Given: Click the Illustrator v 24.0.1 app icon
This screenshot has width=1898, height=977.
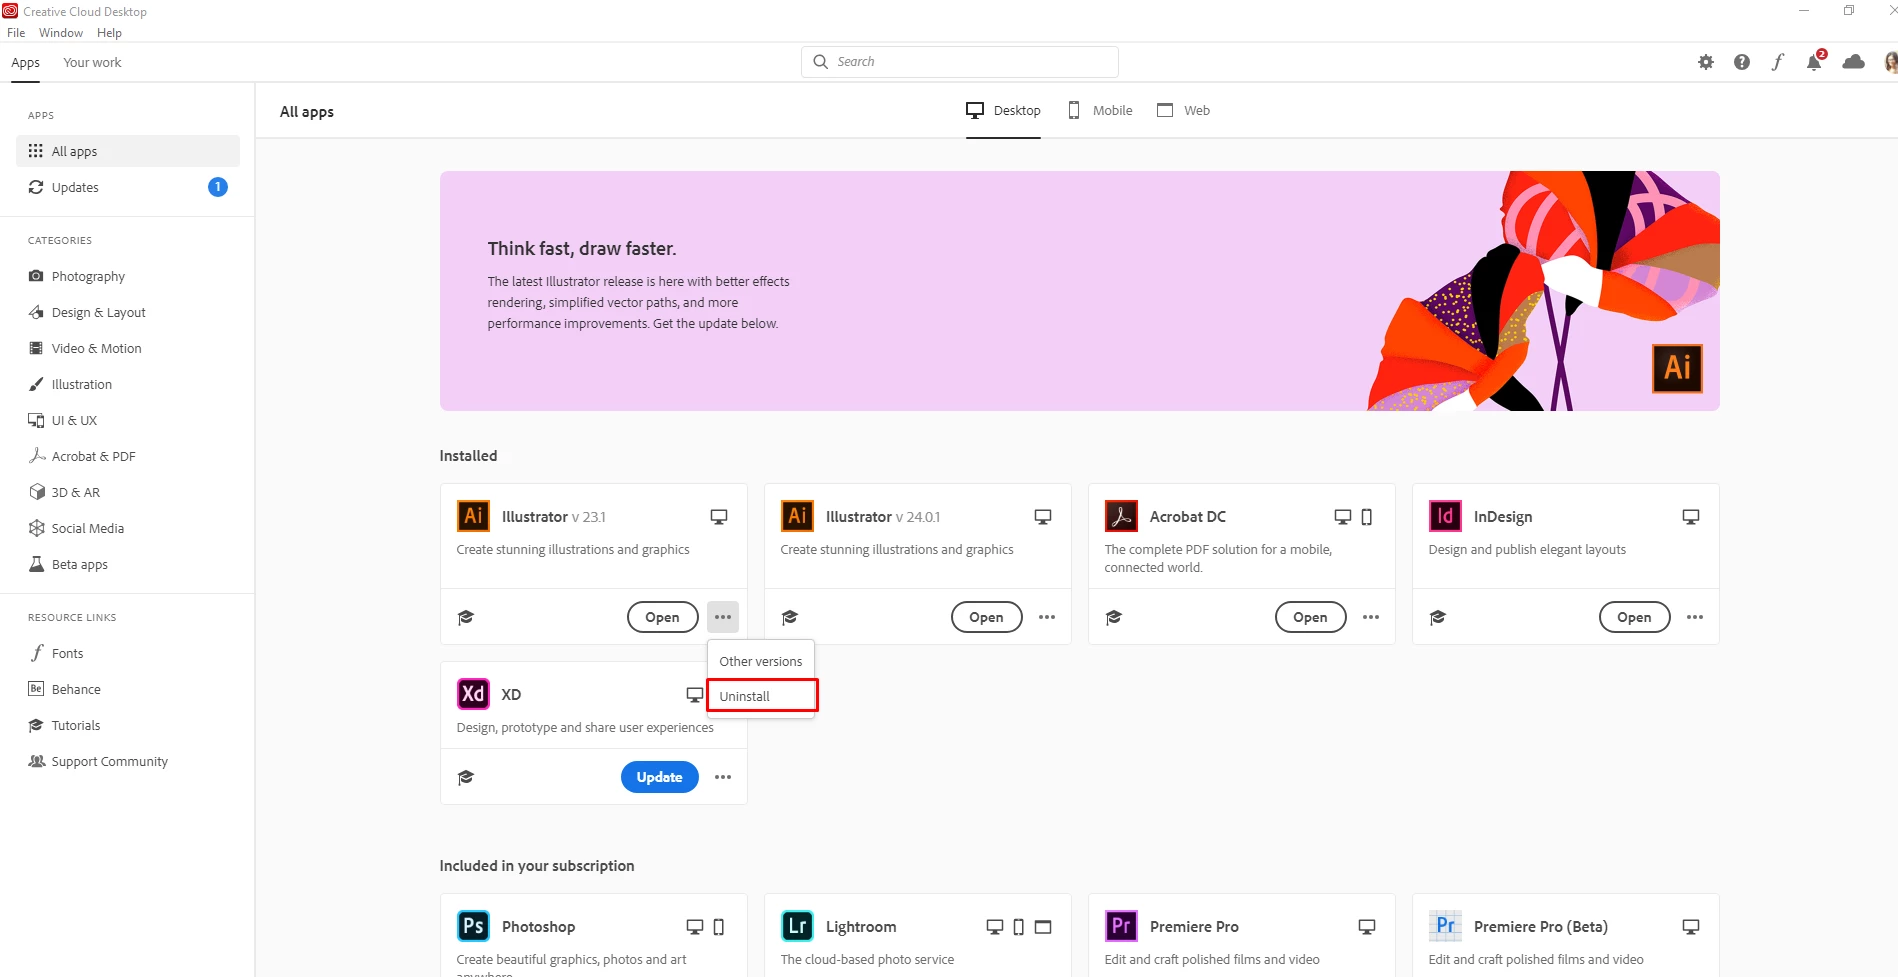Looking at the screenshot, I should point(797,516).
